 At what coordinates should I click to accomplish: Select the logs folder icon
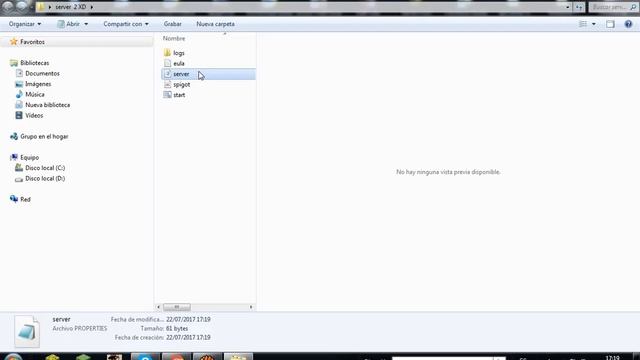(x=167, y=53)
